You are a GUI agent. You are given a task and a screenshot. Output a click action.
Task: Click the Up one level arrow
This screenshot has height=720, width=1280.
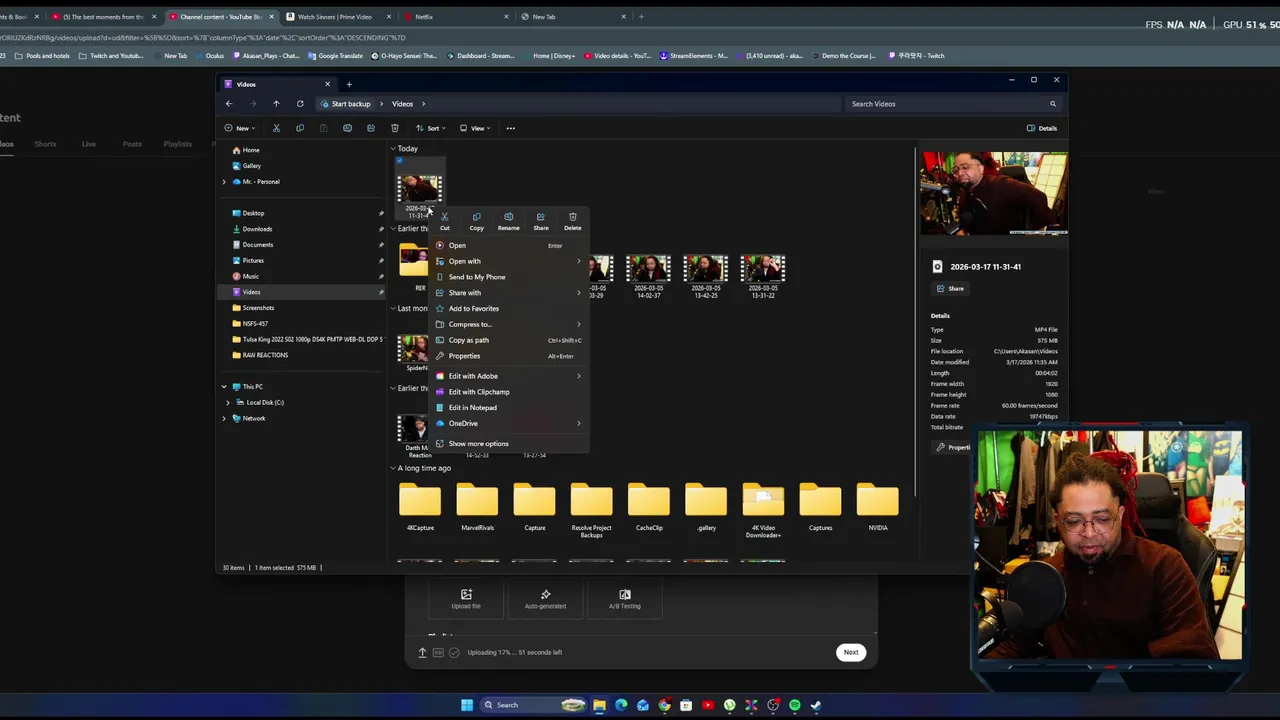click(x=276, y=104)
